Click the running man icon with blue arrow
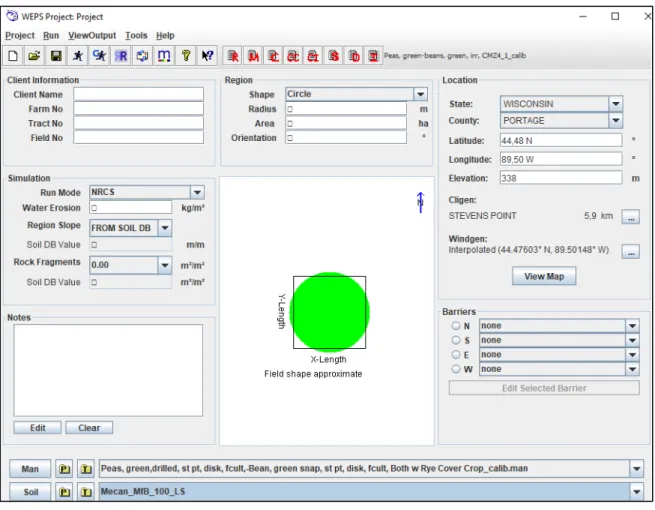The width and height of the screenshot is (655, 510). tap(99, 56)
